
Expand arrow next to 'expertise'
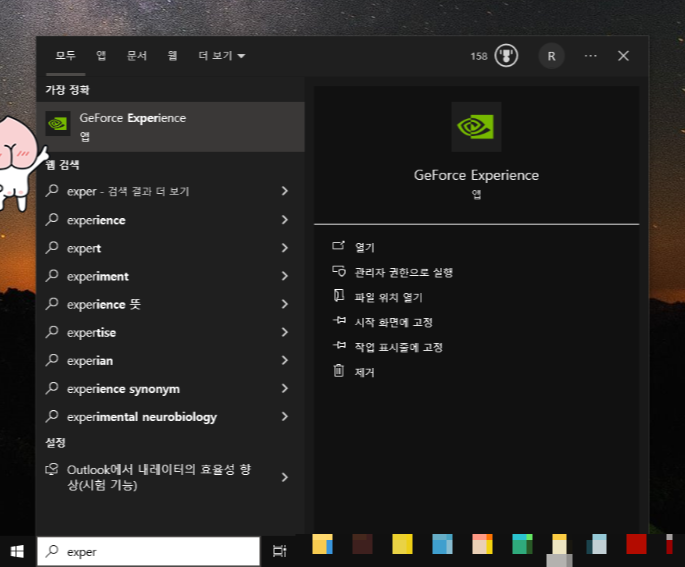(x=285, y=332)
